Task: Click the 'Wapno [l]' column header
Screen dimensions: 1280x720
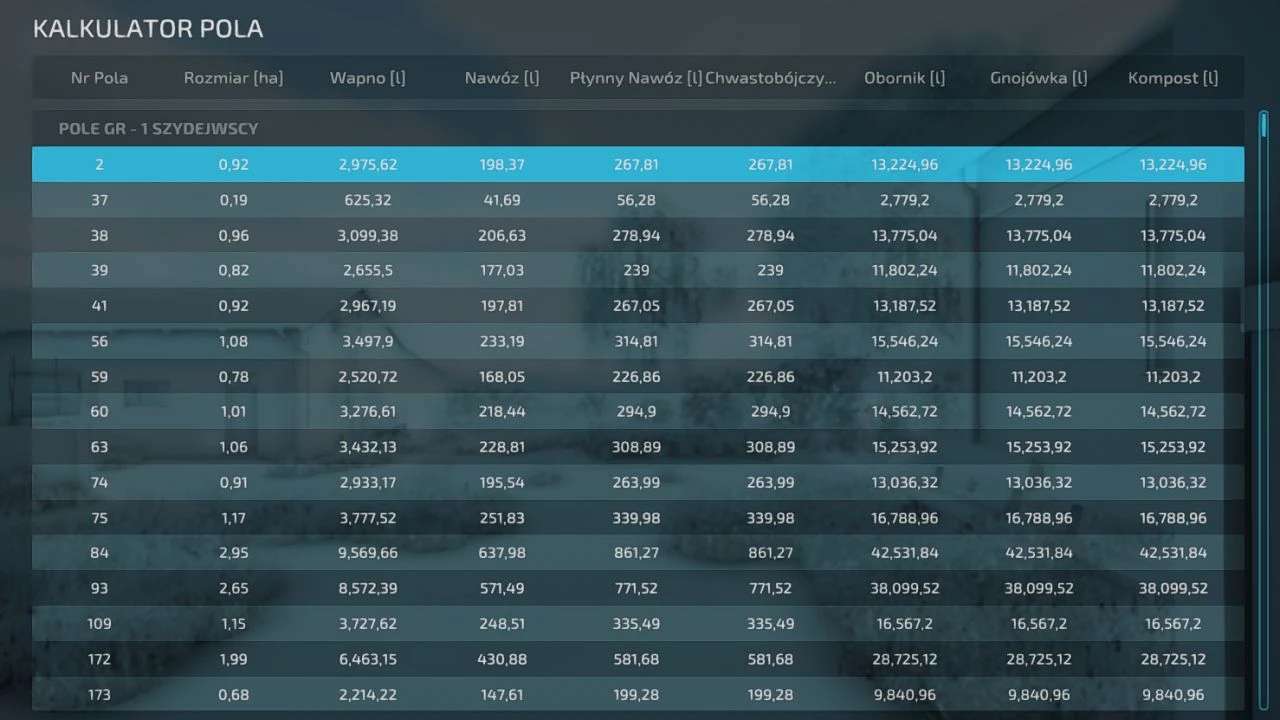Action: click(367, 78)
